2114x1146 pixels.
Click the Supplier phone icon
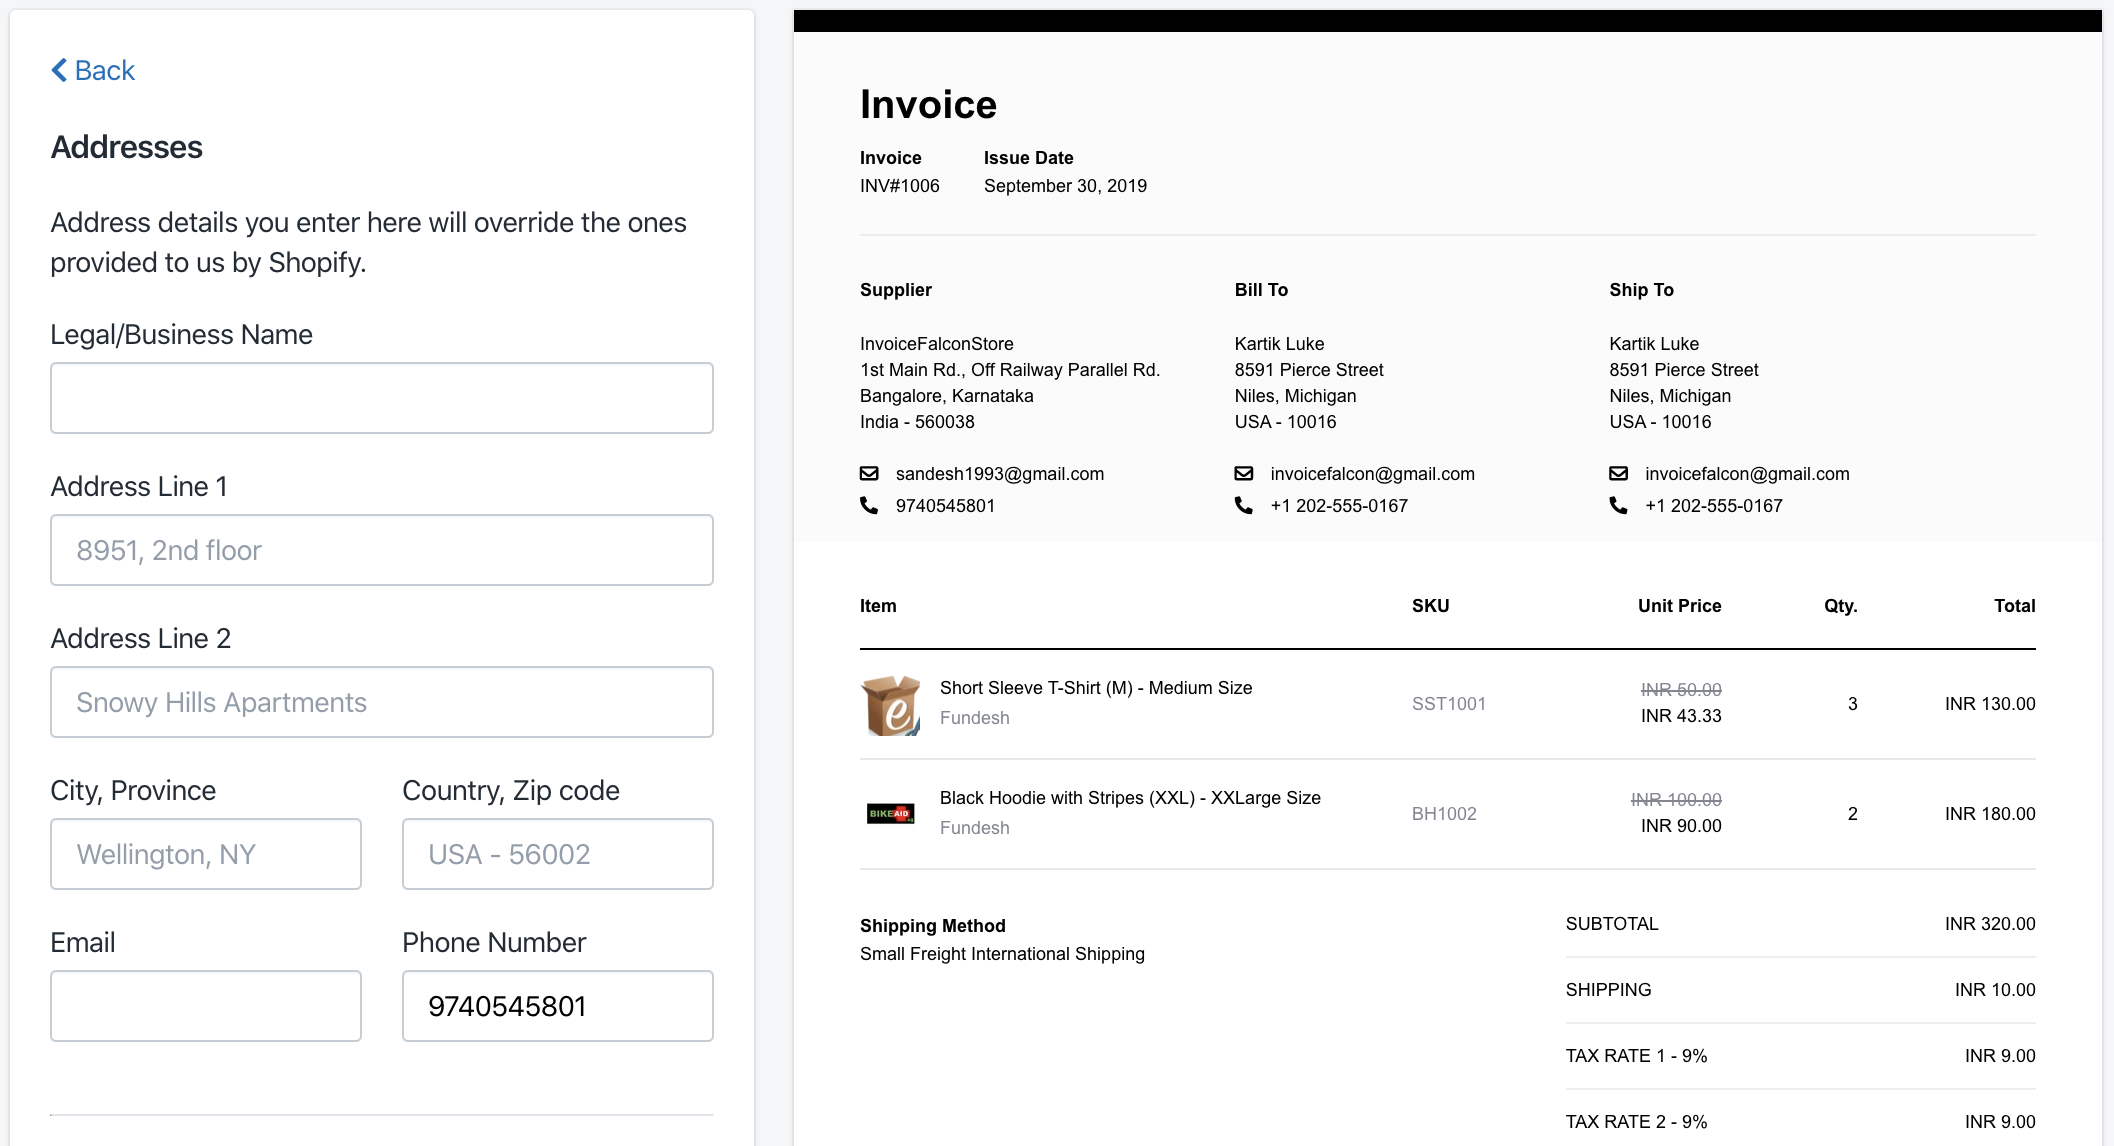[870, 506]
